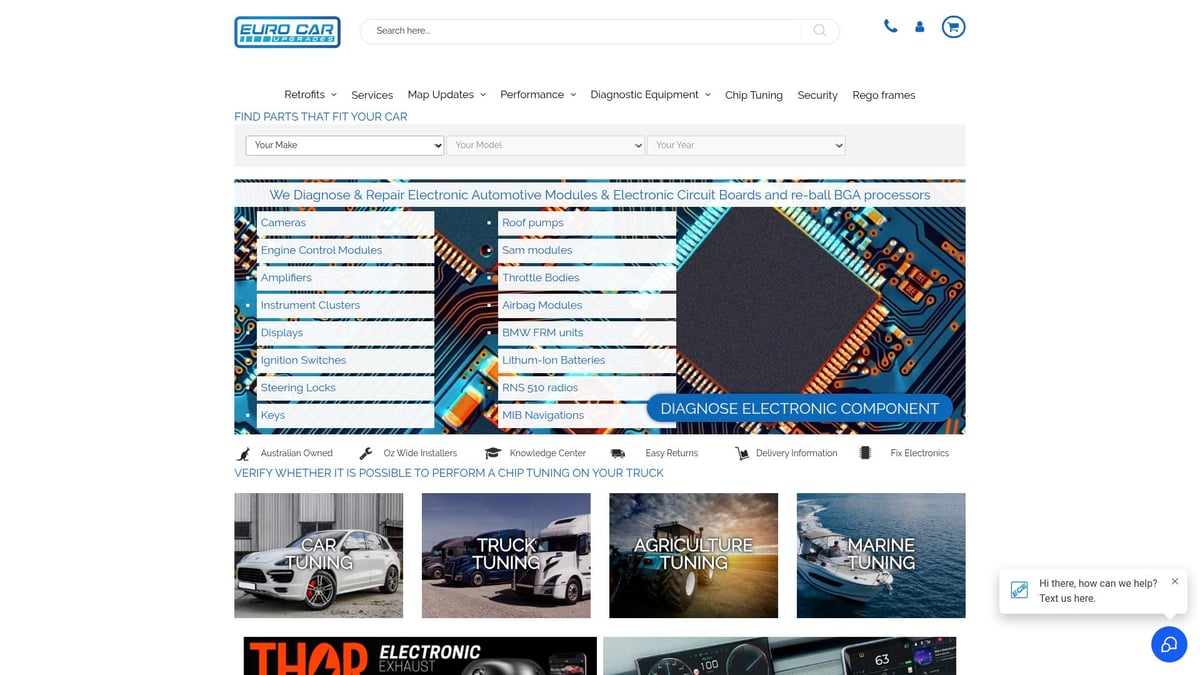Screen dimensions: 1200x675
Task: Click the phone icon in header
Action: click(890, 27)
